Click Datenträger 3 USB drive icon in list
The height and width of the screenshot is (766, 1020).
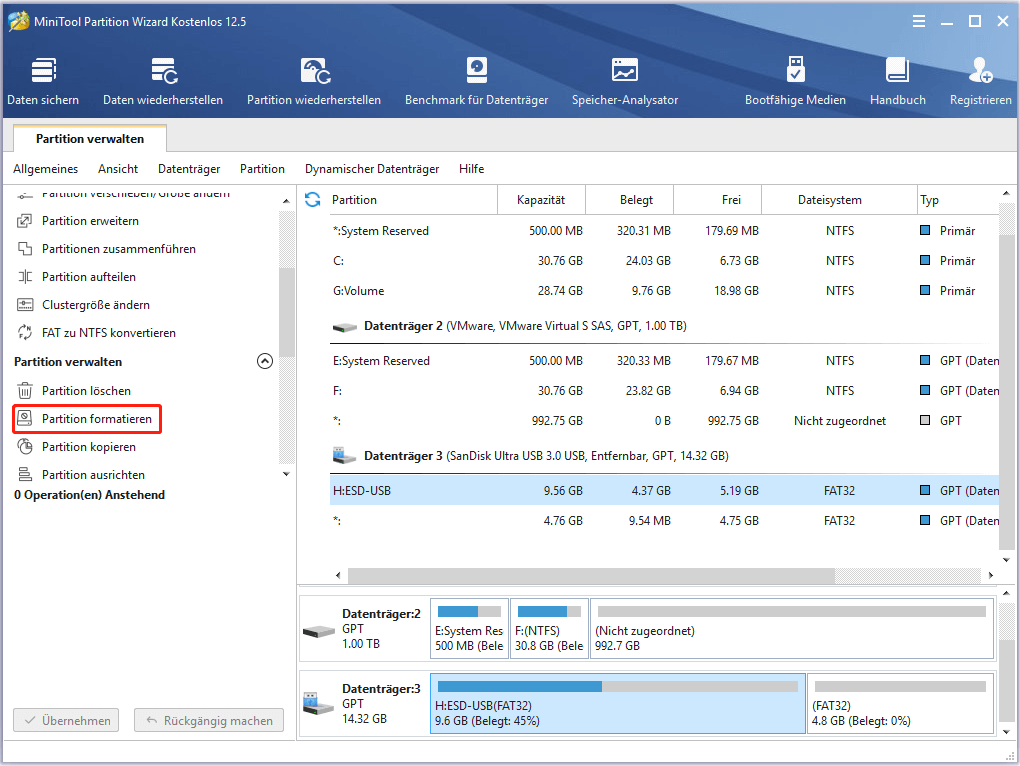[344, 455]
